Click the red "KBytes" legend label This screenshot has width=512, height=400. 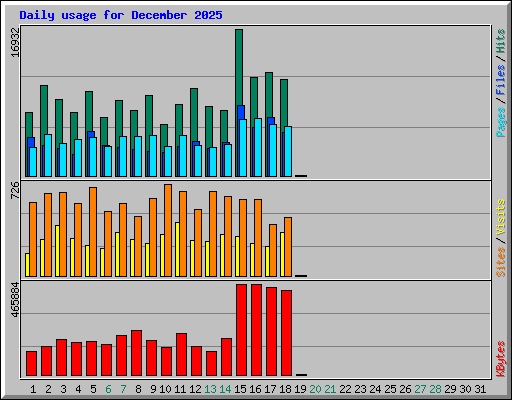(500, 359)
